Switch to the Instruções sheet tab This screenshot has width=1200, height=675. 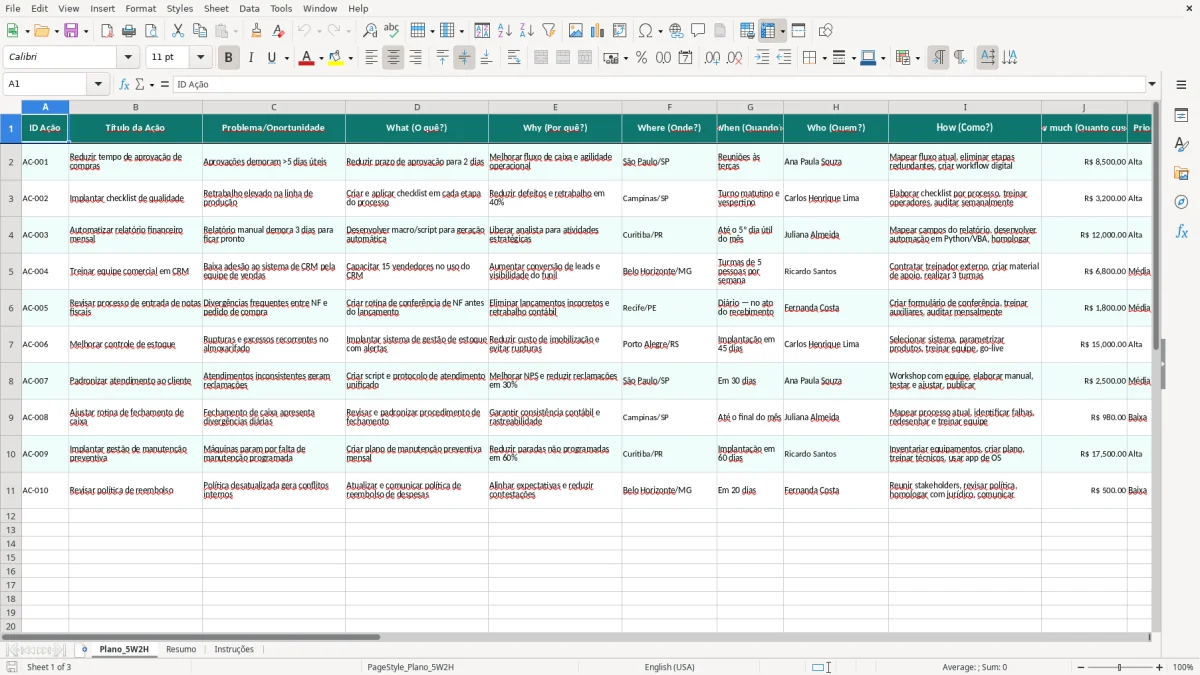(234, 649)
